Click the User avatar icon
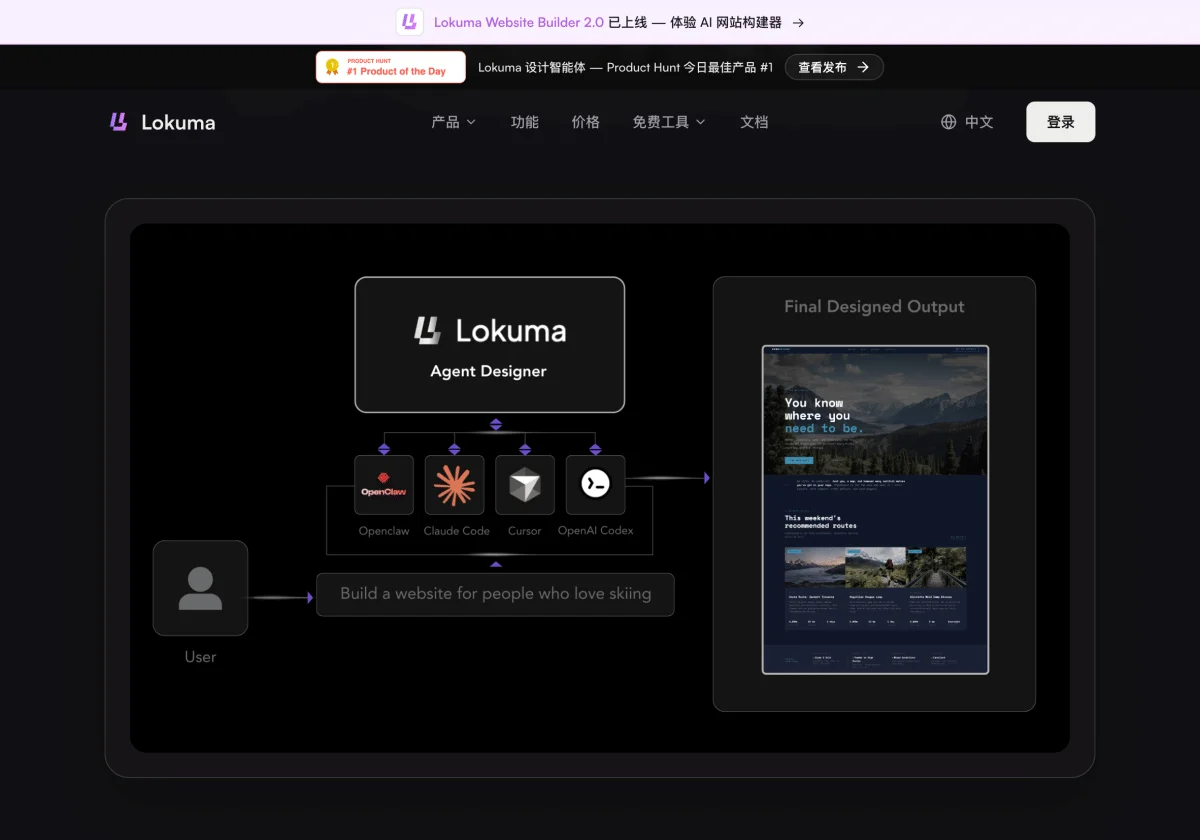 coord(200,588)
